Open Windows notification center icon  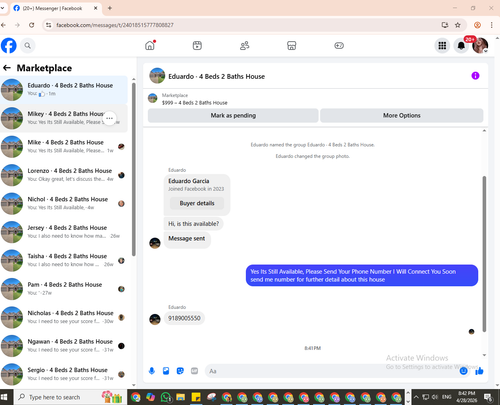click(488, 397)
